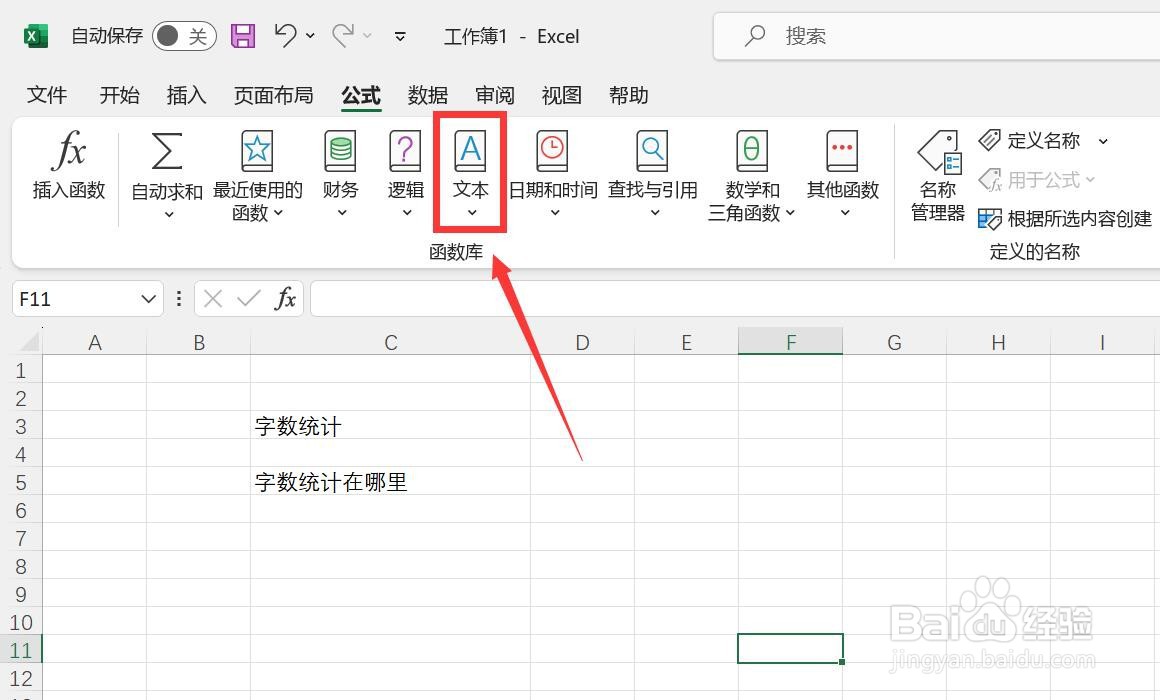Expand the 逻辑 dropdown chevron

[x=406, y=213]
